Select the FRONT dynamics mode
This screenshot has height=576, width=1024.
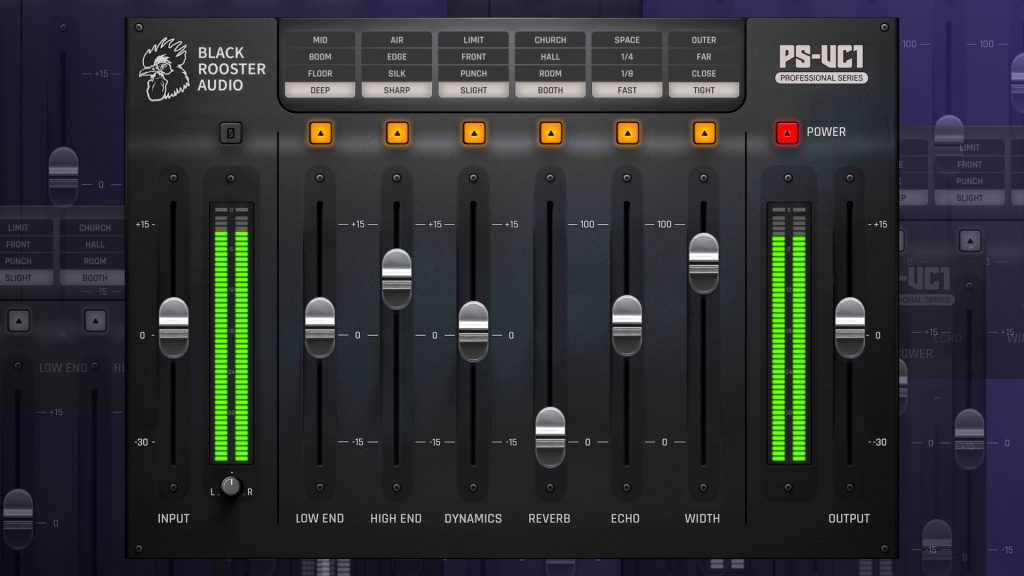pos(473,57)
